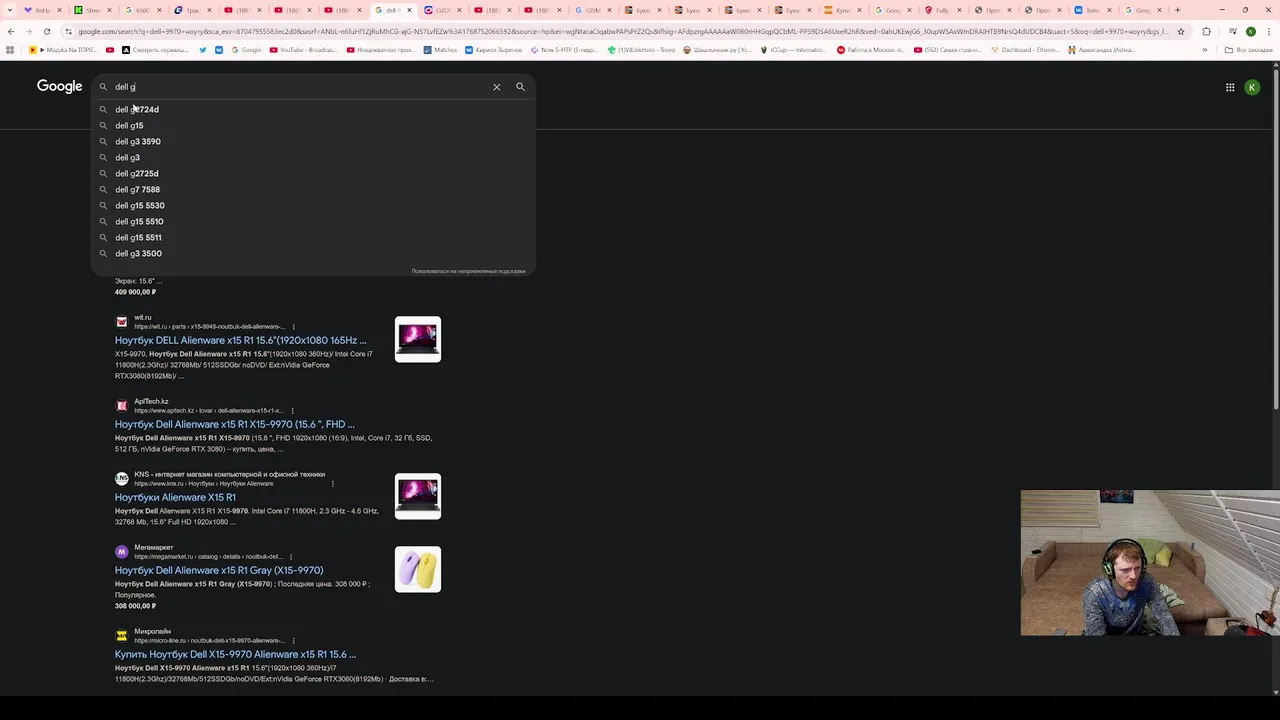
Task: Switch to the Fully tab
Action: pos(944,10)
